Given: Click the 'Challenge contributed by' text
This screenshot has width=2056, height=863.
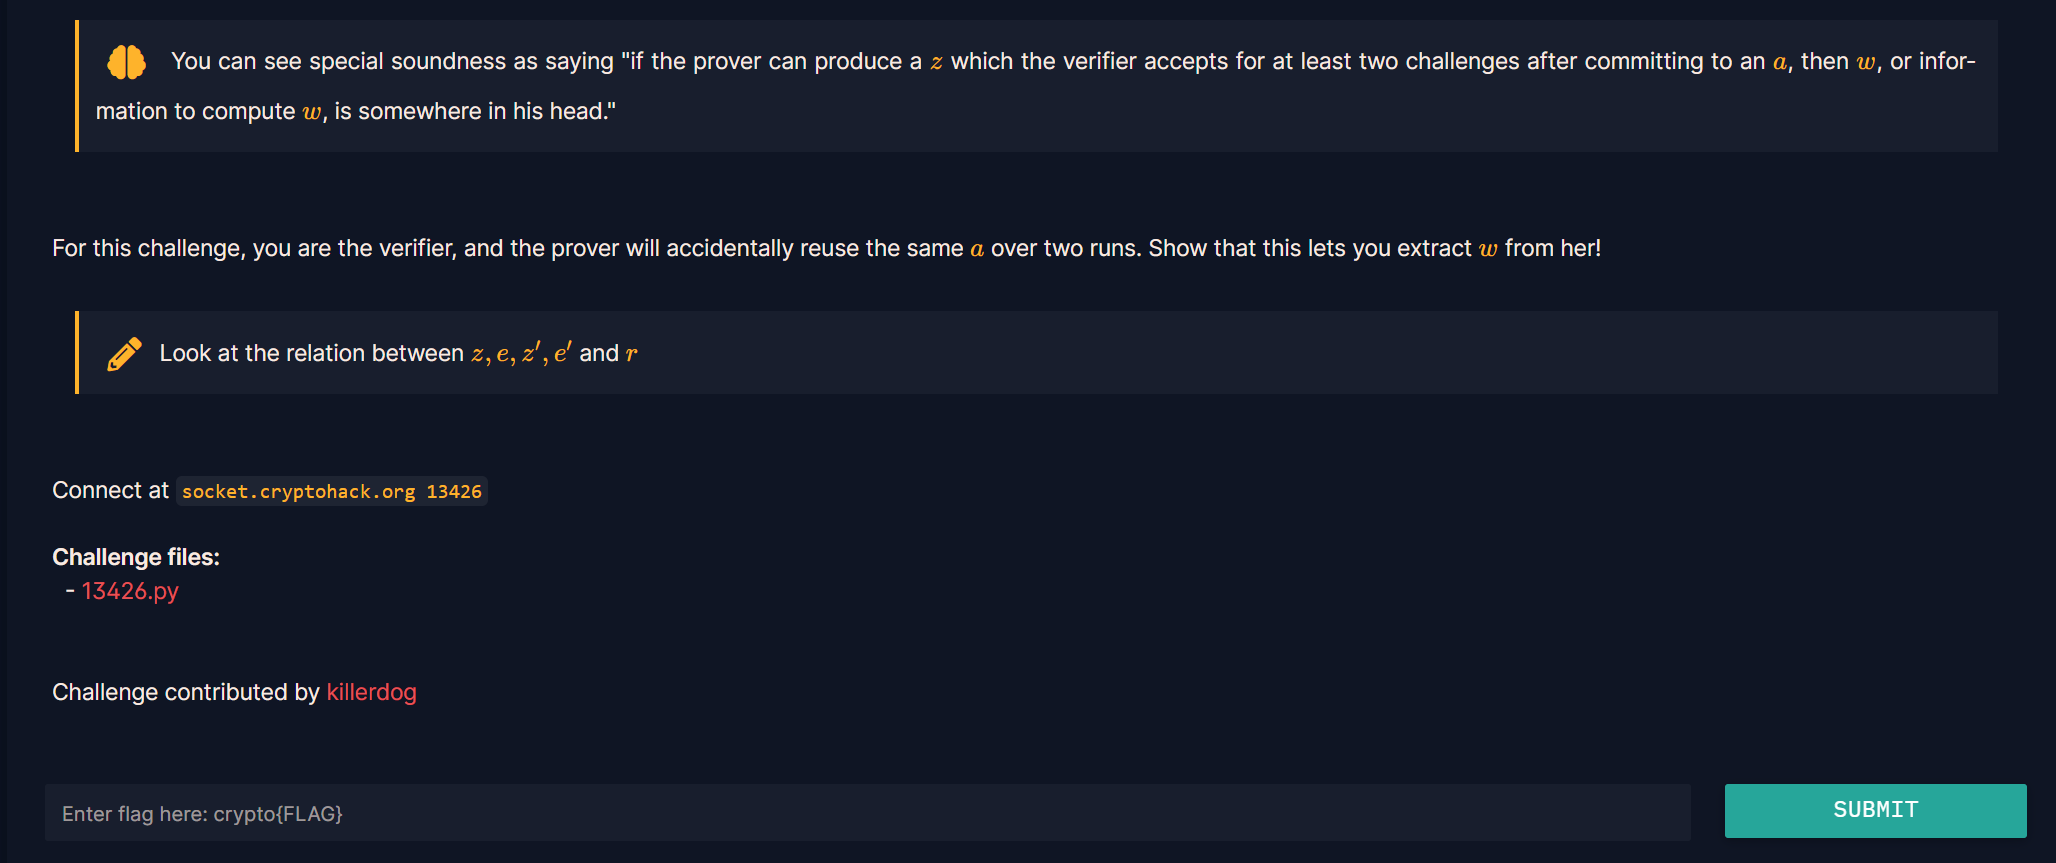Looking at the screenshot, I should click(185, 692).
